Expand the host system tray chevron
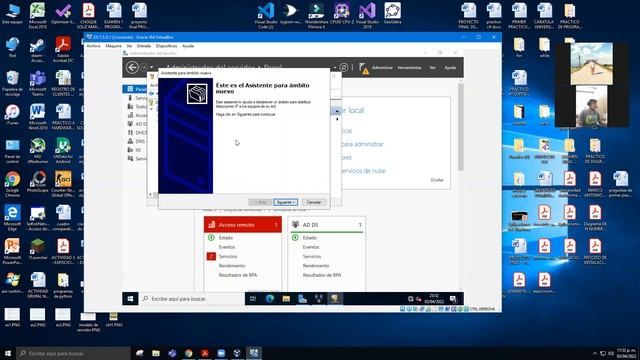This screenshot has width=640, height=360. coord(594,353)
